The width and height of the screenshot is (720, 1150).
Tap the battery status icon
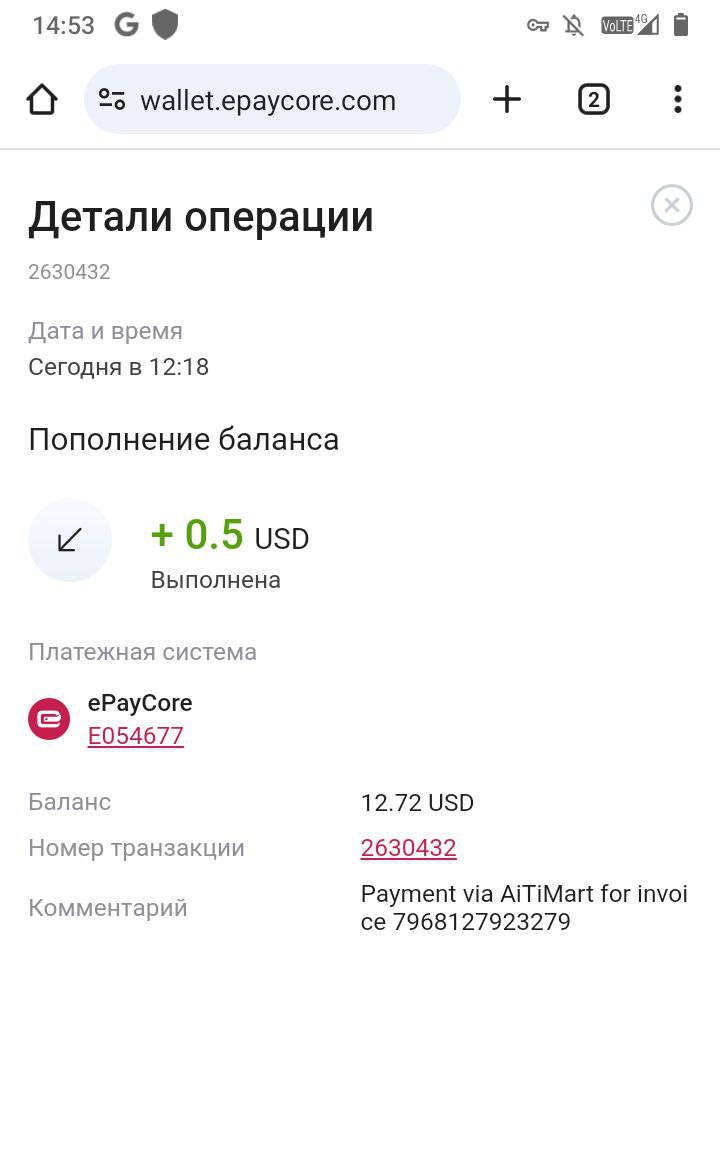680,25
